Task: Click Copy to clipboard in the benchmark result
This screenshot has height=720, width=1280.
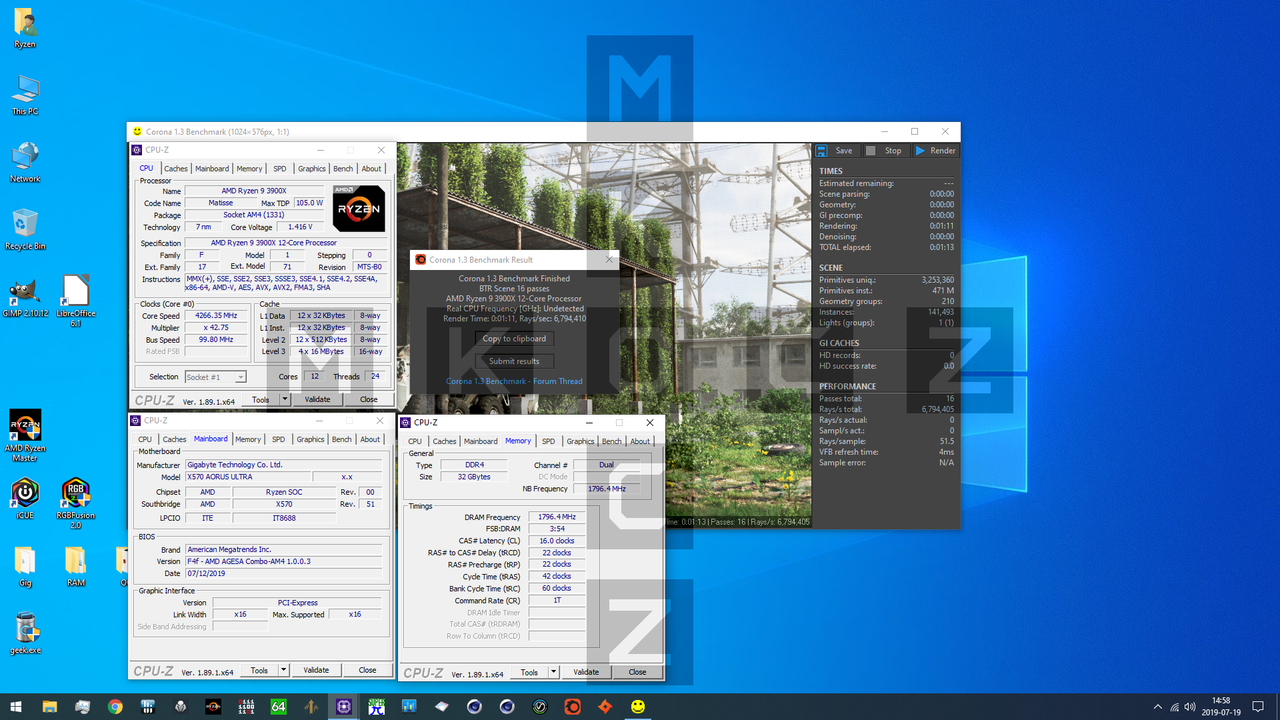Action: click(x=514, y=338)
